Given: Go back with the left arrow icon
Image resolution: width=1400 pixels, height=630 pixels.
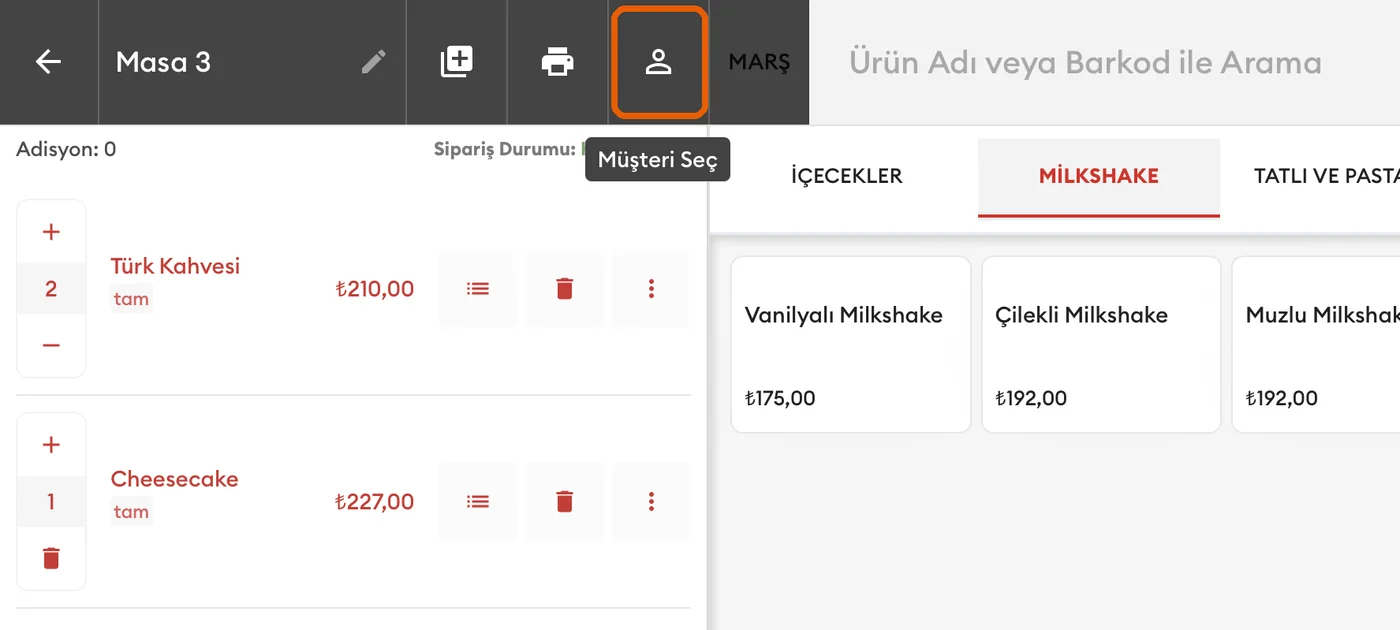Looking at the screenshot, I should pos(48,62).
